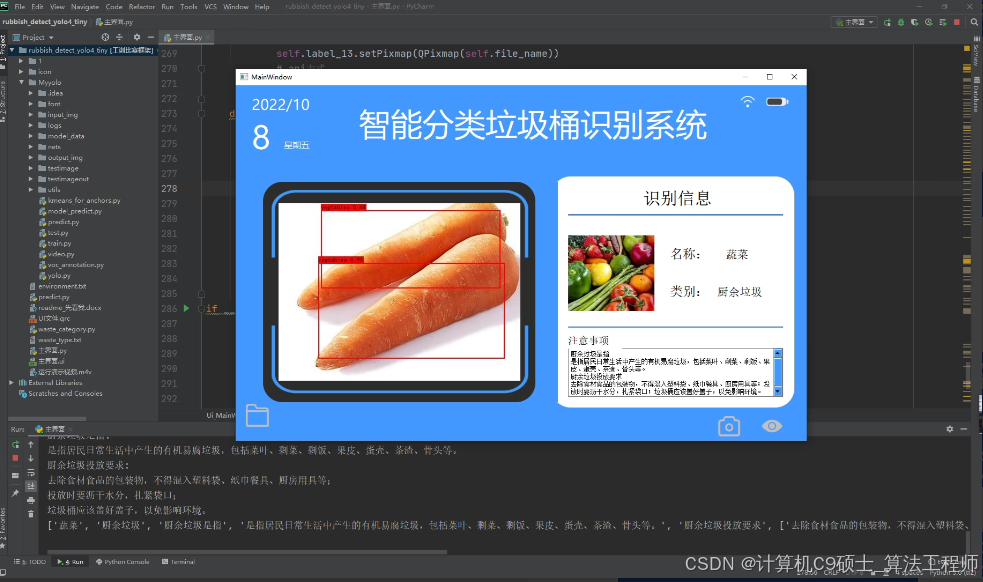Click the carrot detection image preview
The width and height of the screenshot is (983, 582).
399,292
